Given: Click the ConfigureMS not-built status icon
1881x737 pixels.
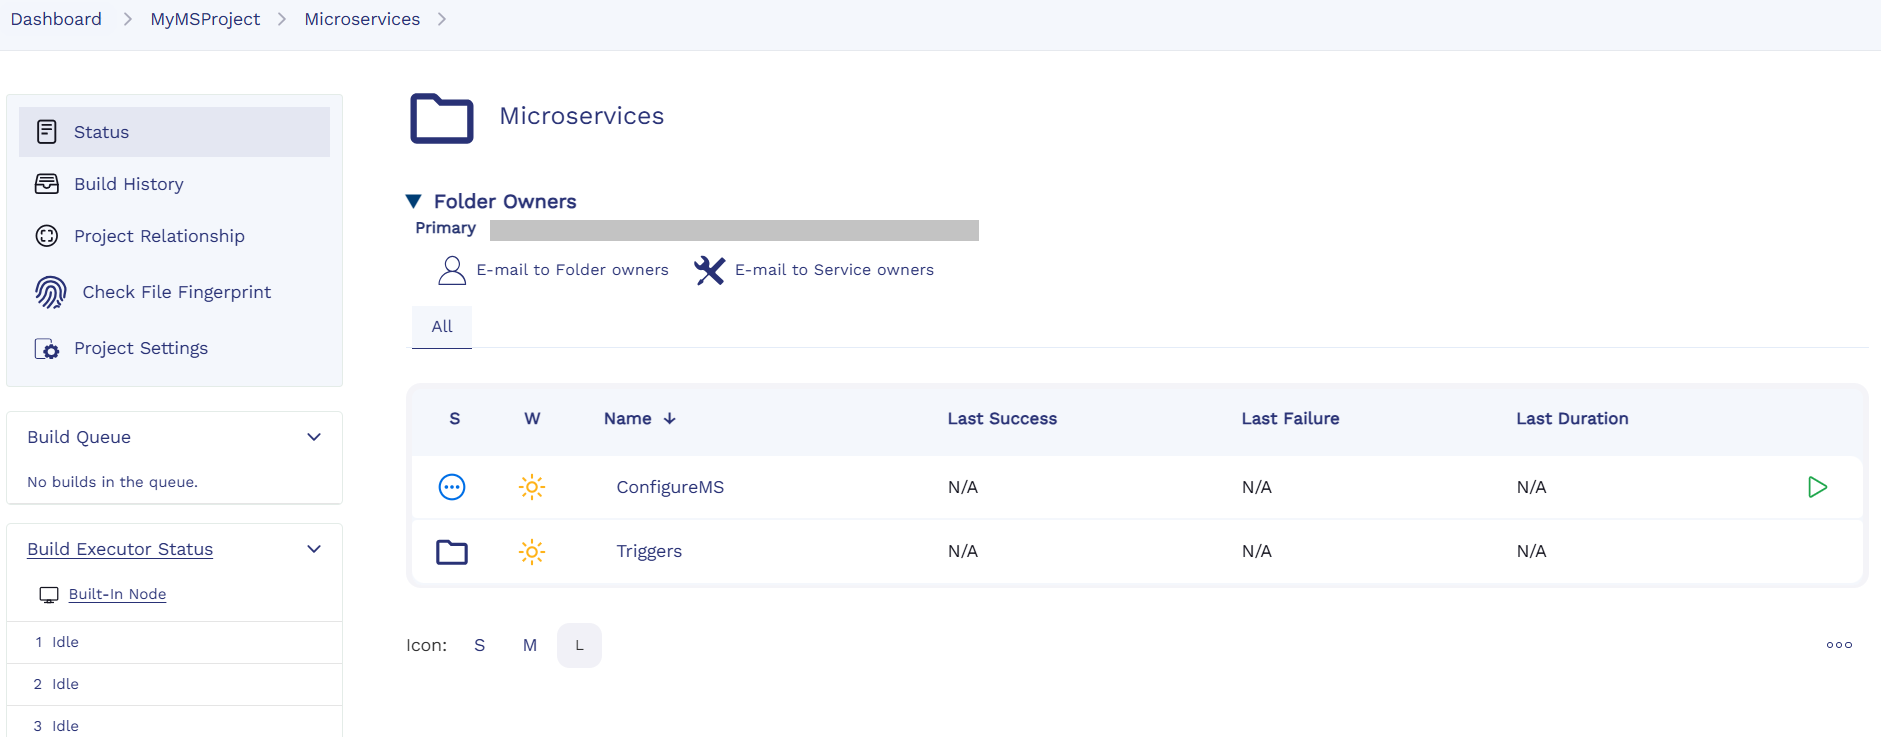Looking at the screenshot, I should (452, 487).
